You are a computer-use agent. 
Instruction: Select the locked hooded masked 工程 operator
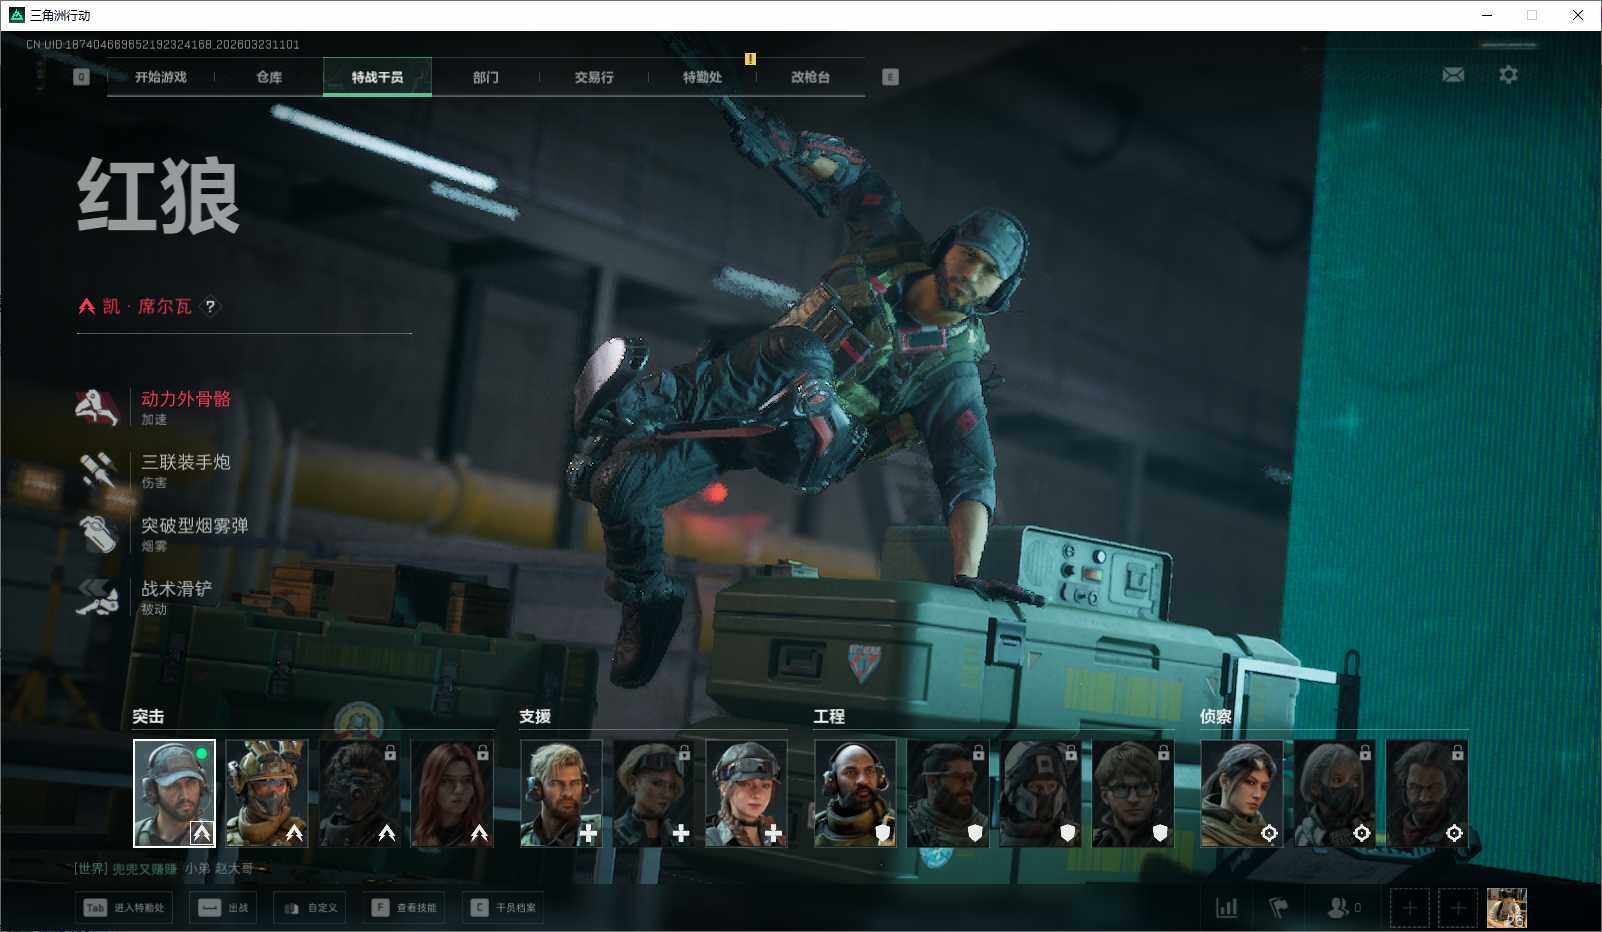click(1040, 793)
